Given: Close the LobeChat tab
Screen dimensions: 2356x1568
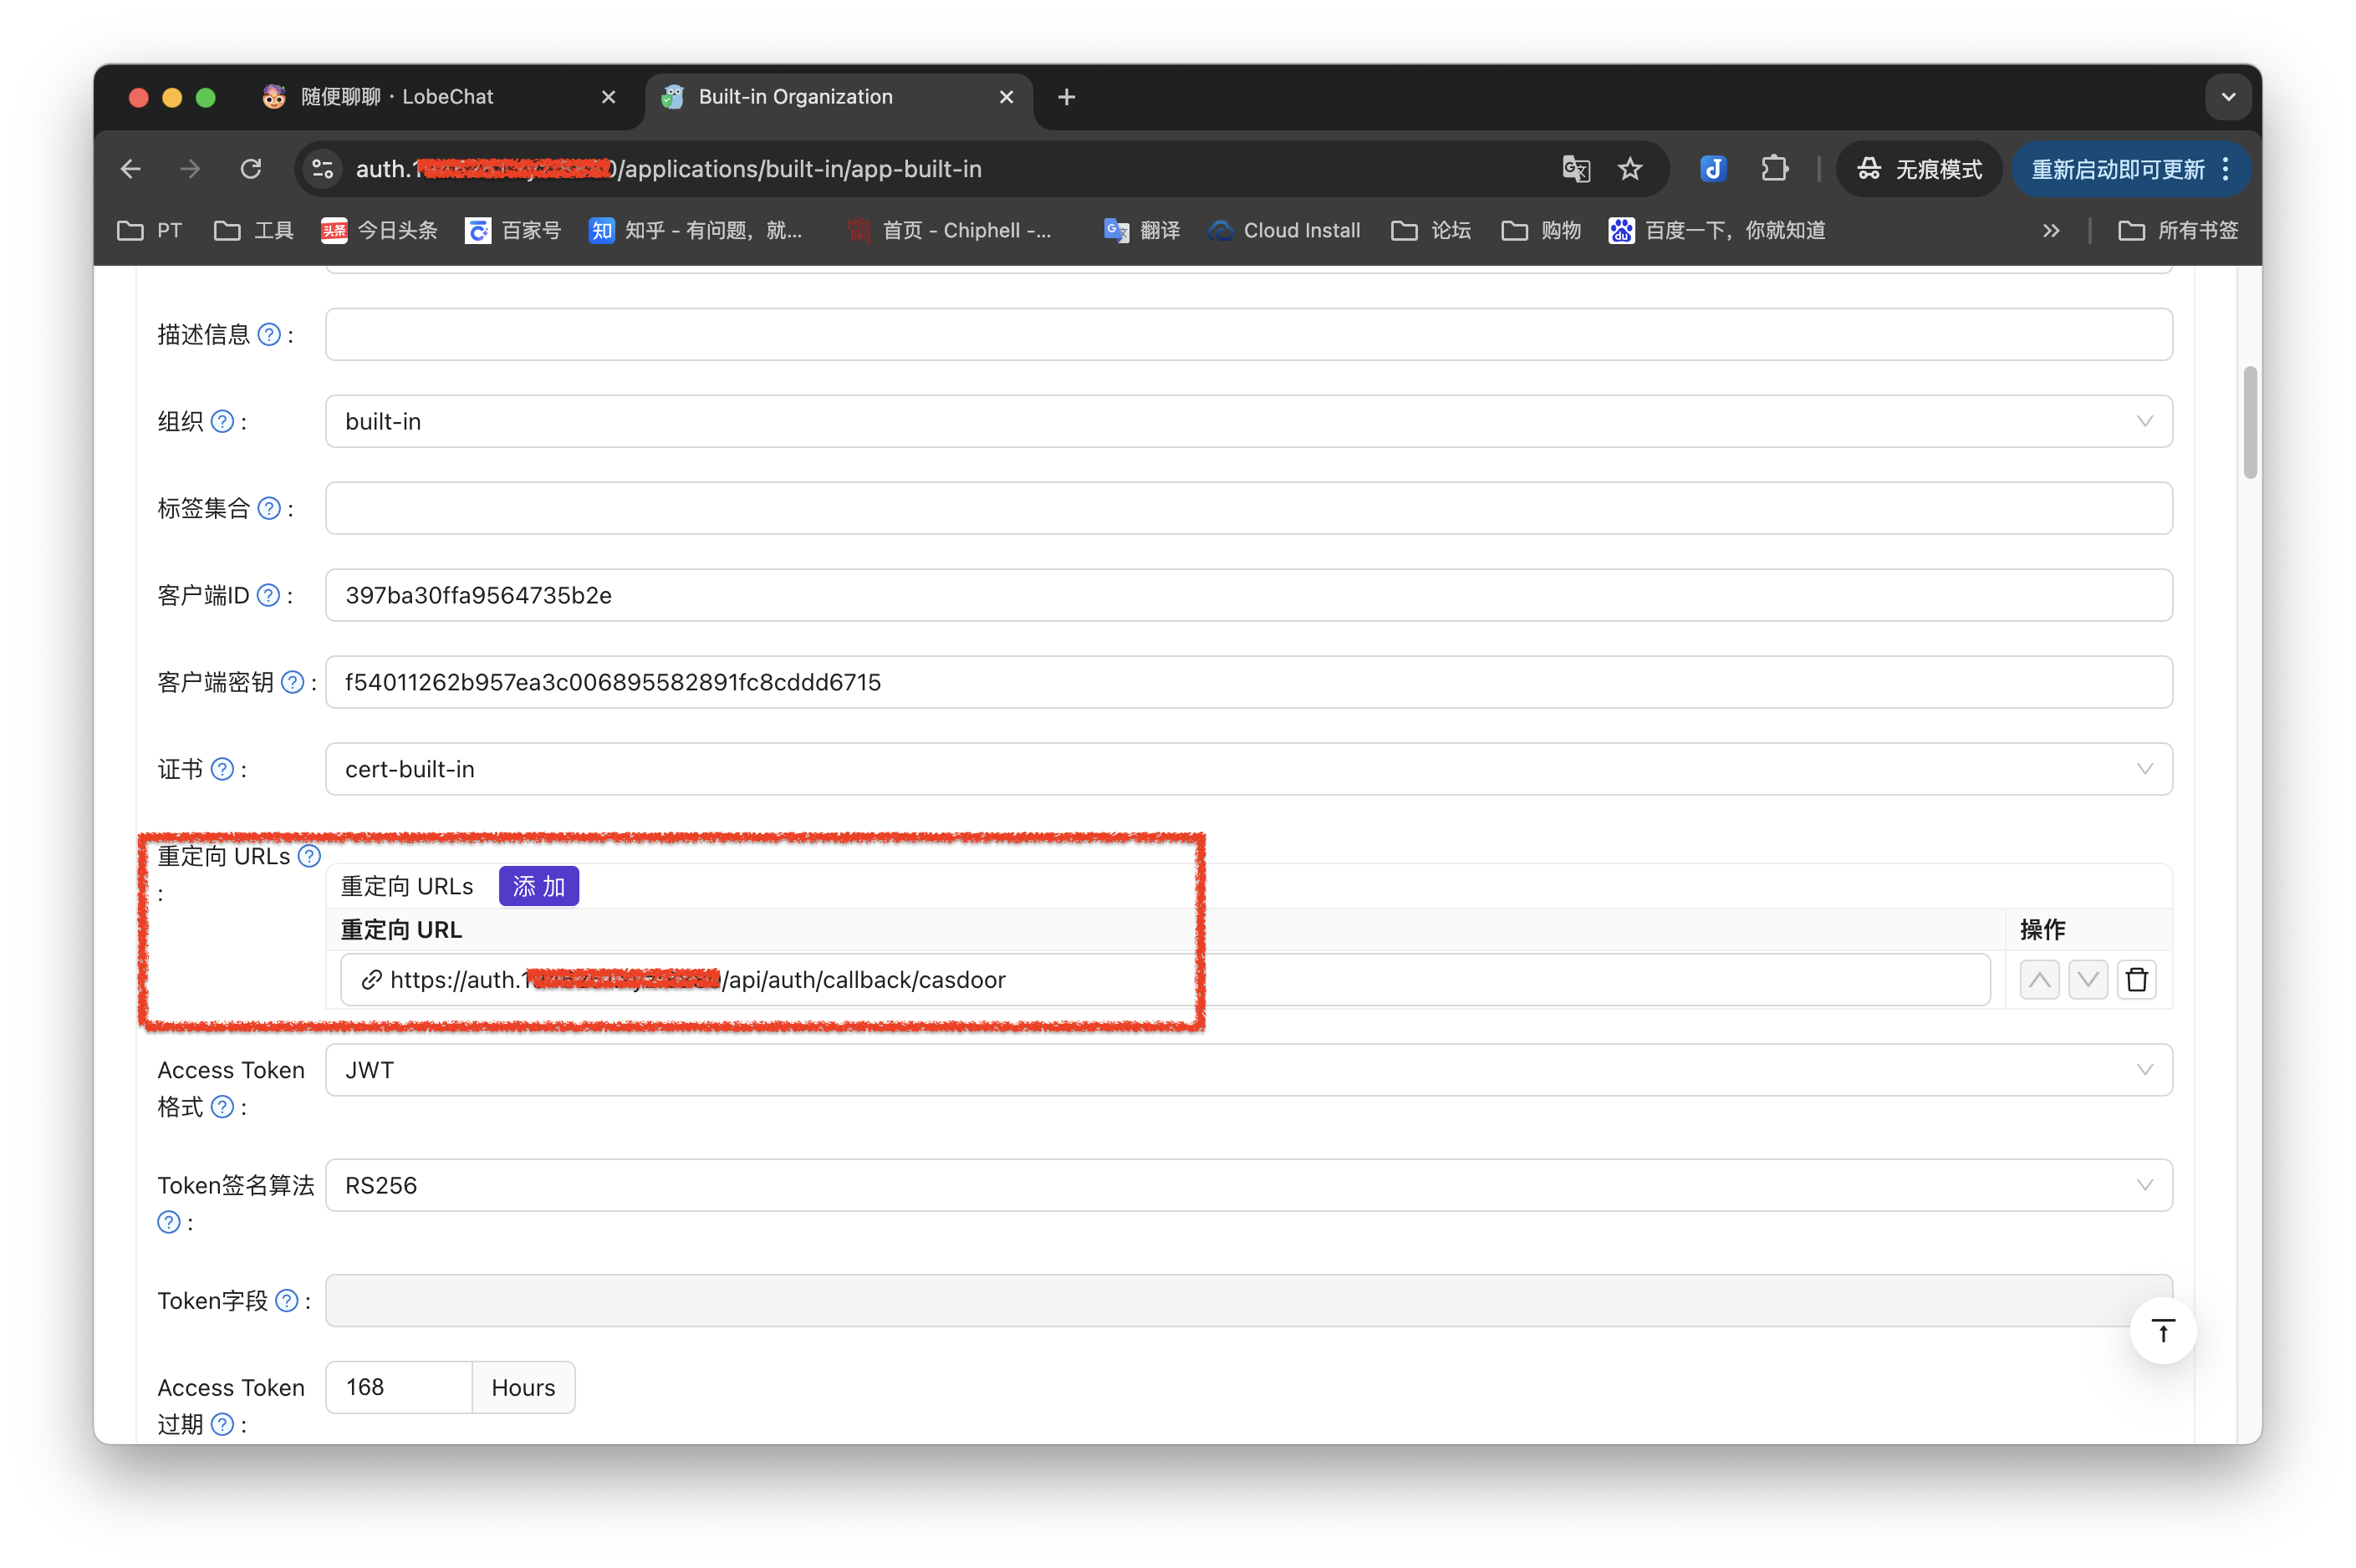Looking at the screenshot, I should 608,97.
